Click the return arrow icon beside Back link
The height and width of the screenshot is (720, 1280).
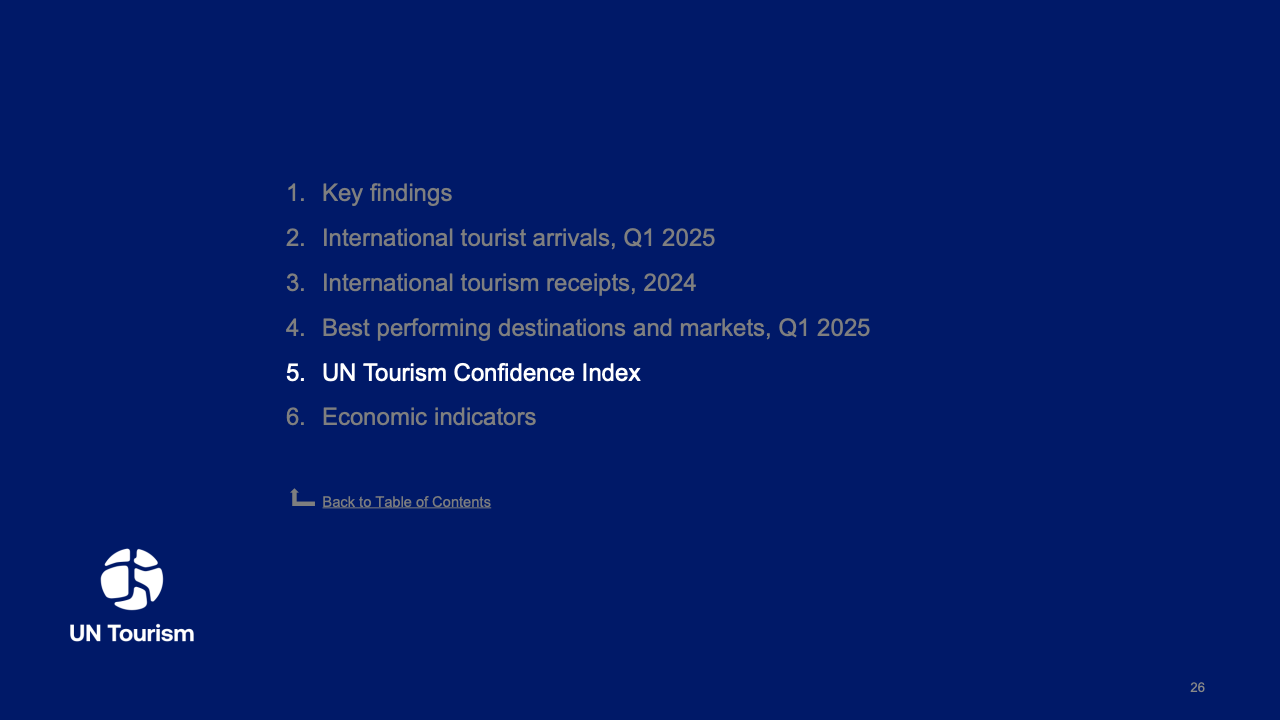point(302,498)
